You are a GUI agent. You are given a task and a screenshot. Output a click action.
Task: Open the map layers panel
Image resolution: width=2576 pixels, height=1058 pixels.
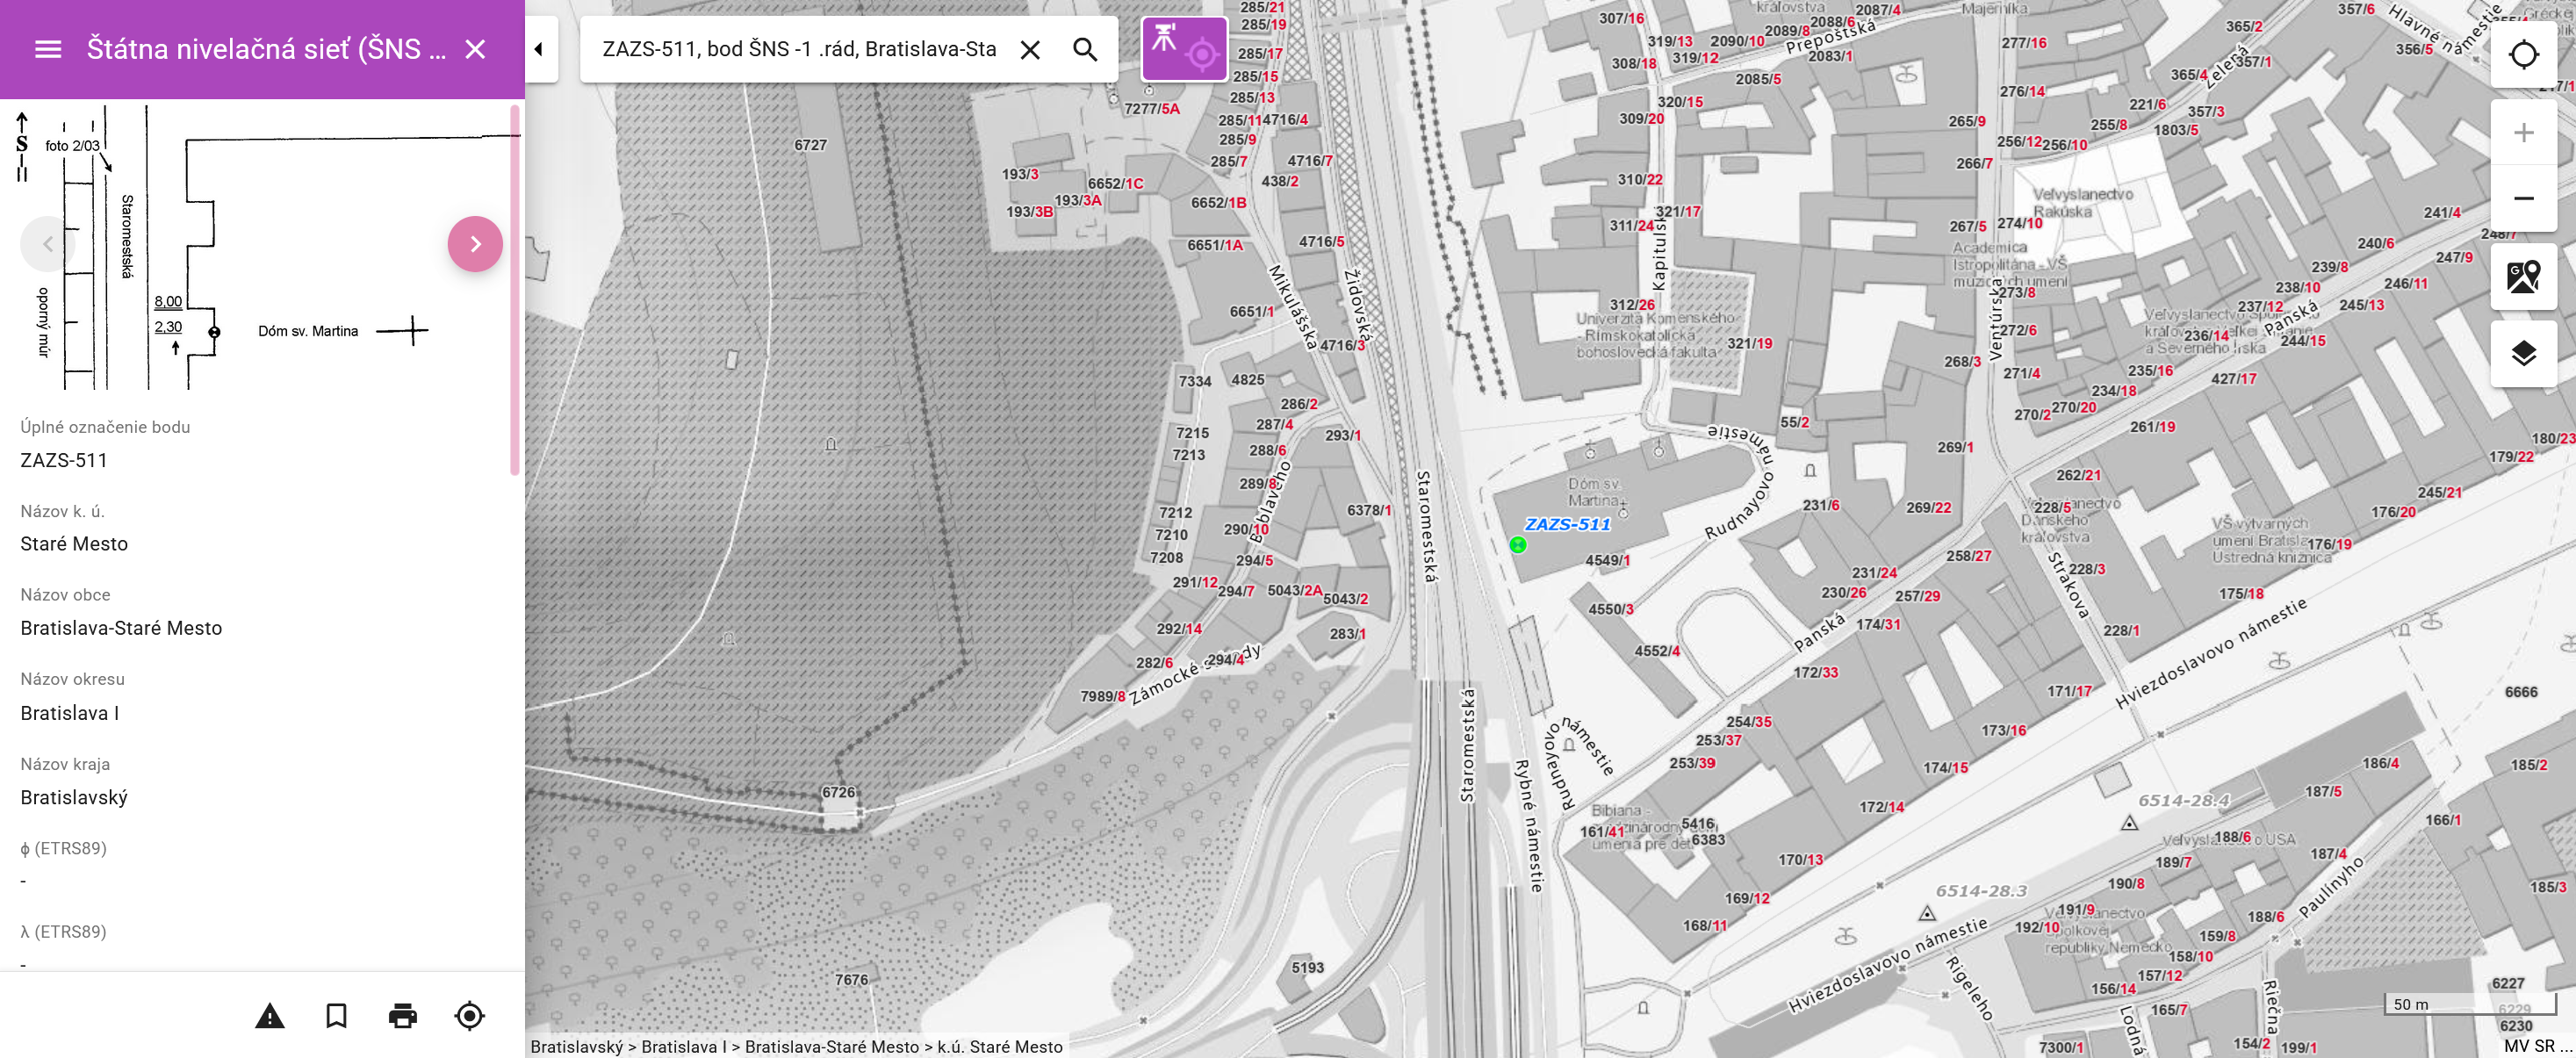pyautogui.click(x=2523, y=353)
